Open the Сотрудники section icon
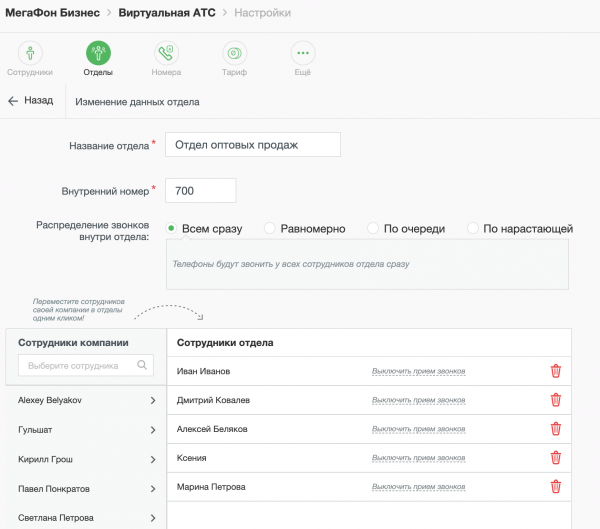600x529 pixels. tap(30, 53)
